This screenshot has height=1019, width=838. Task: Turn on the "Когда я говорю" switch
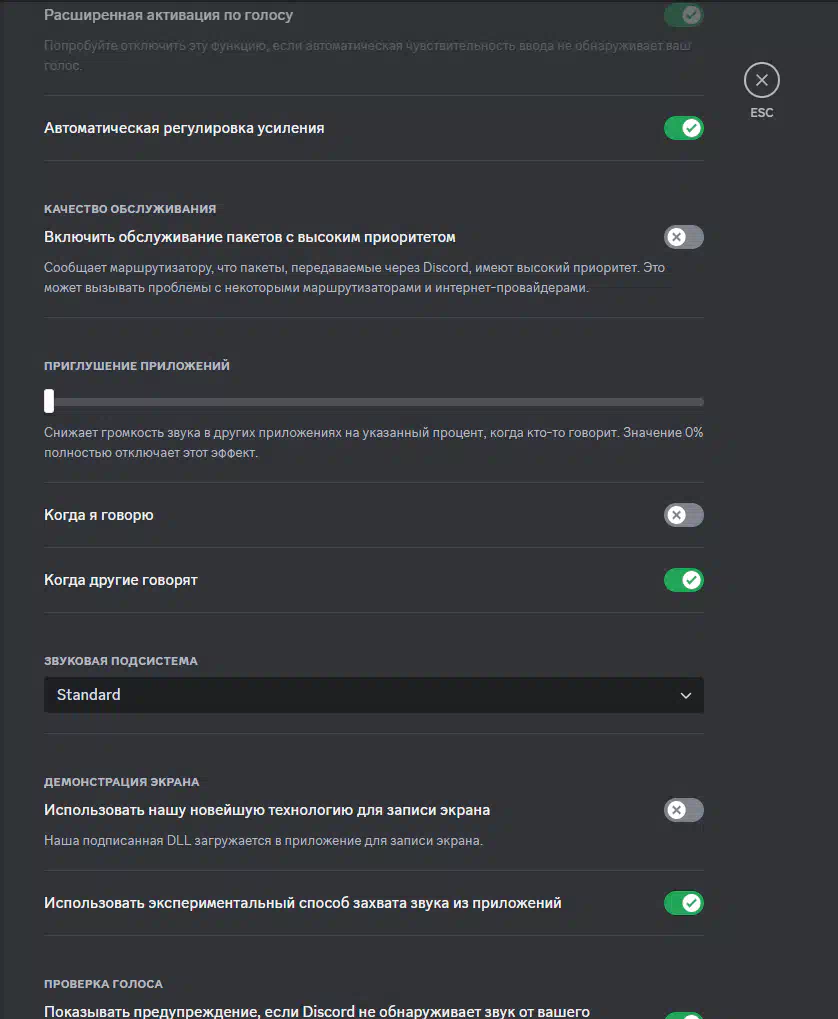click(684, 515)
